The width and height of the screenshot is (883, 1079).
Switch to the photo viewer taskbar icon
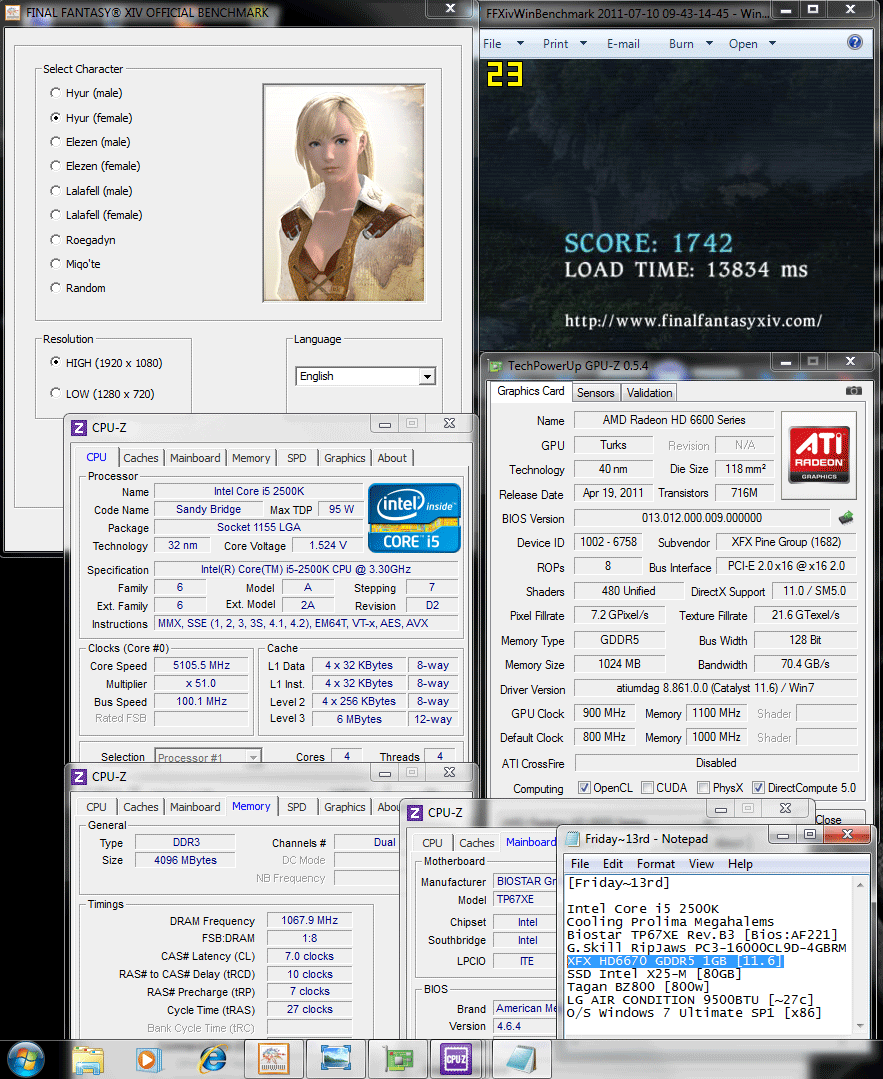pos(336,1059)
